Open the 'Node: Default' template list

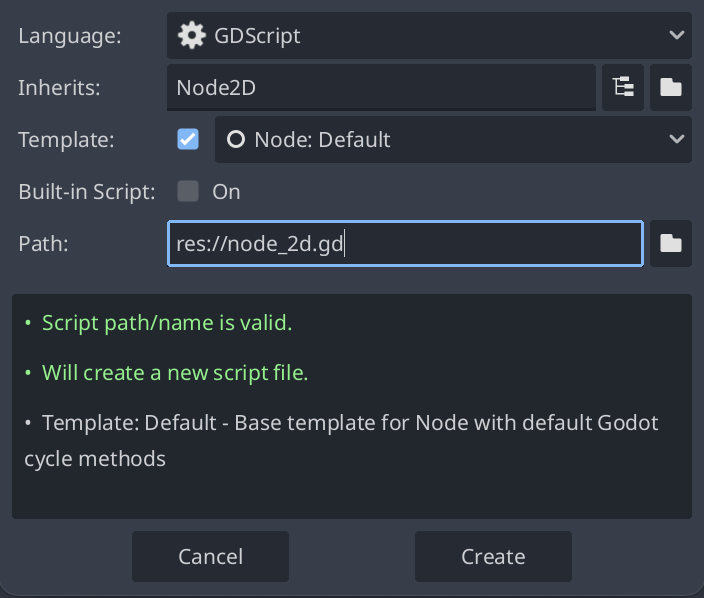coord(453,139)
